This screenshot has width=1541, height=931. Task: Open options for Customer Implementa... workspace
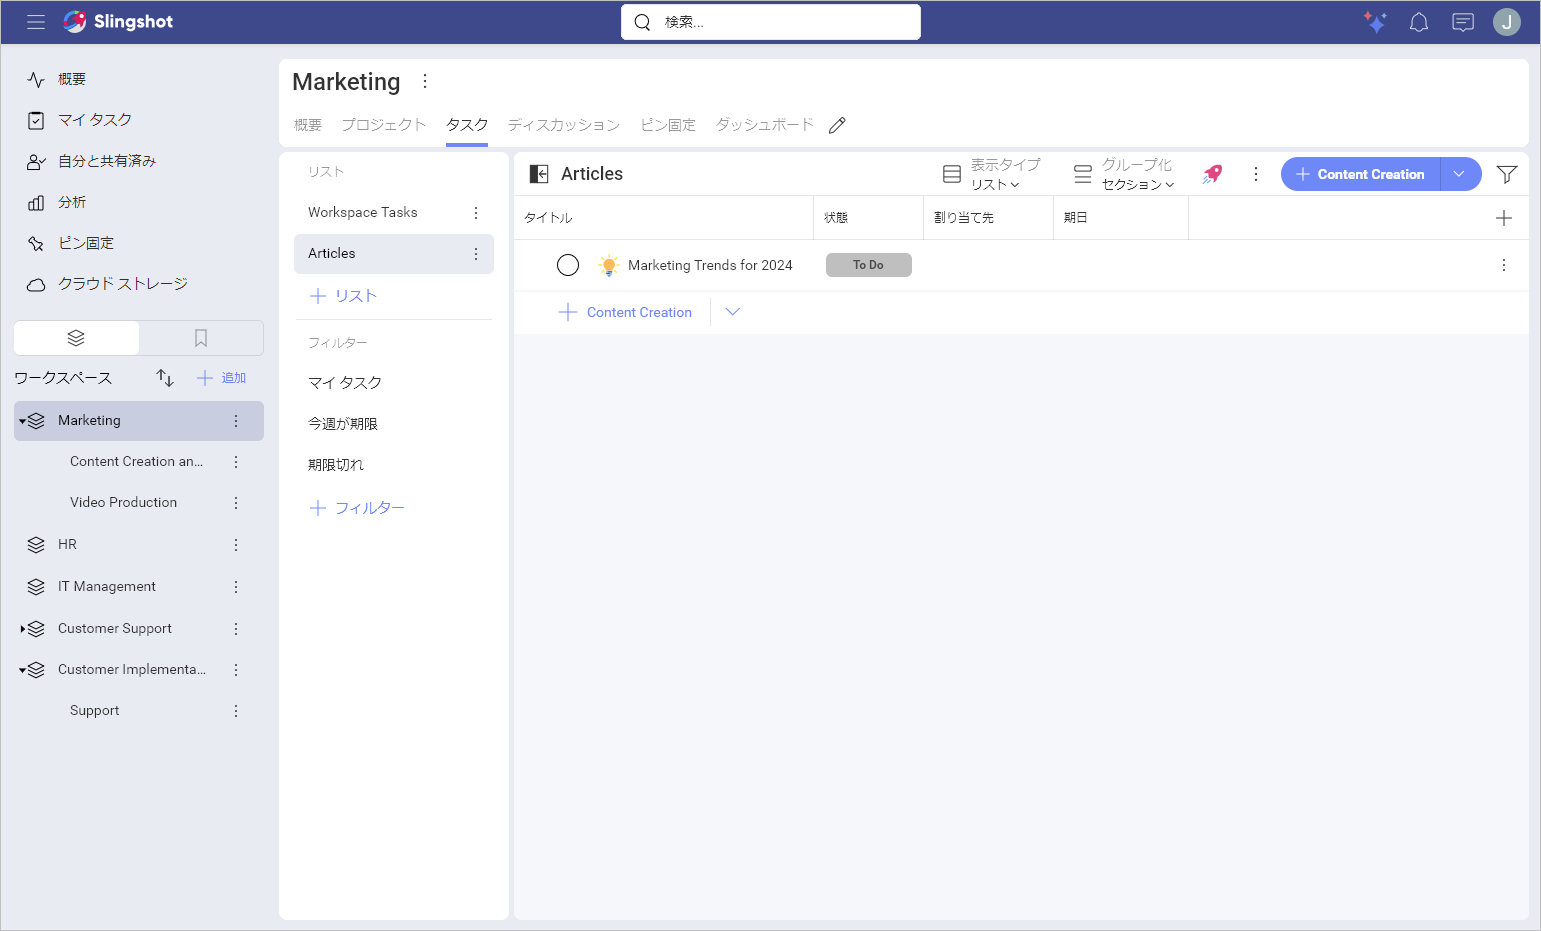236,670
